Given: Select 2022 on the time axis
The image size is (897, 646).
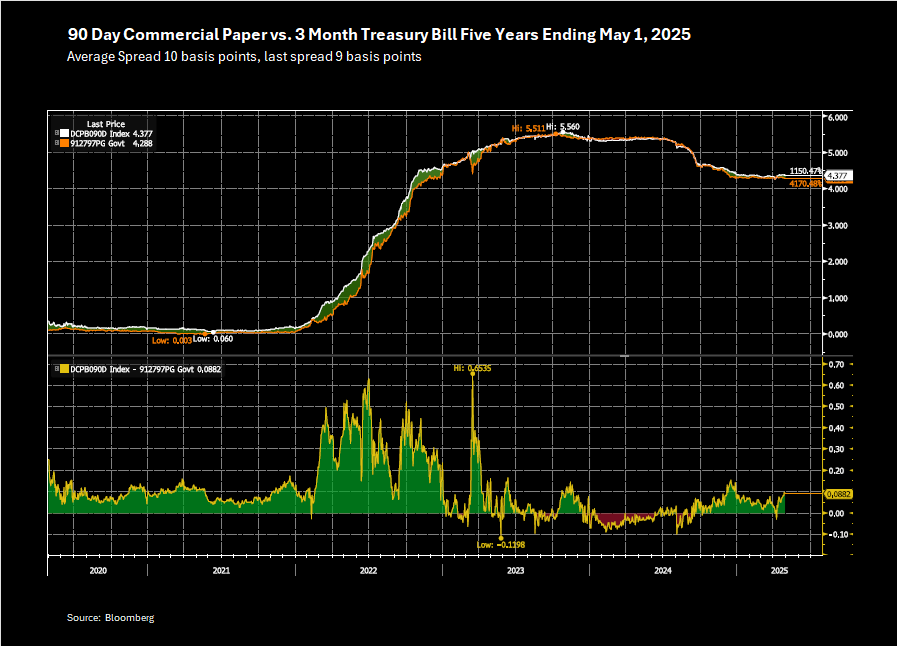Looking at the screenshot, I should (368, 571).
